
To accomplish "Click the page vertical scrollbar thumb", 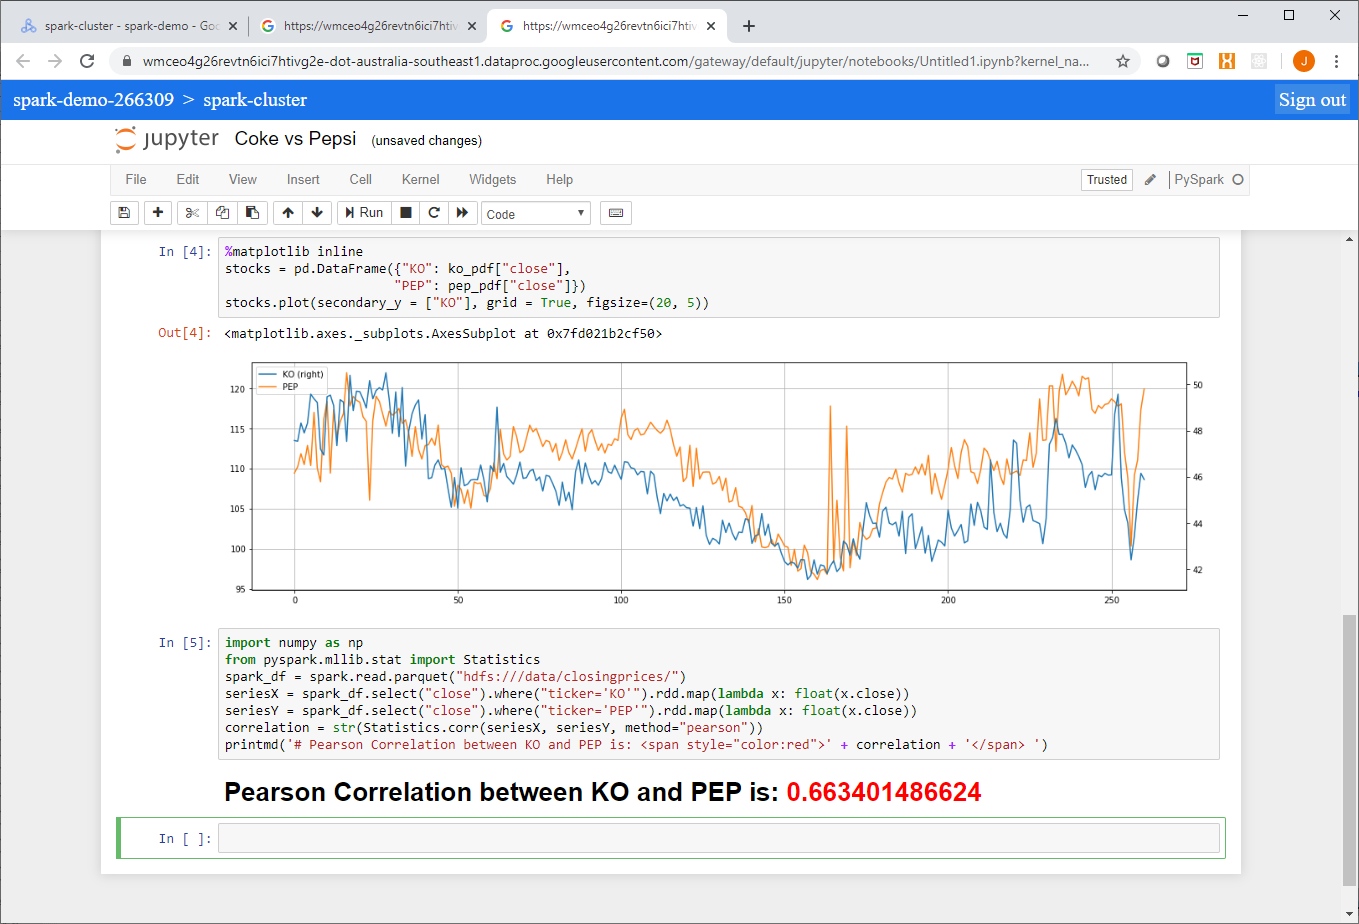I will click(x=1350, y=751).
